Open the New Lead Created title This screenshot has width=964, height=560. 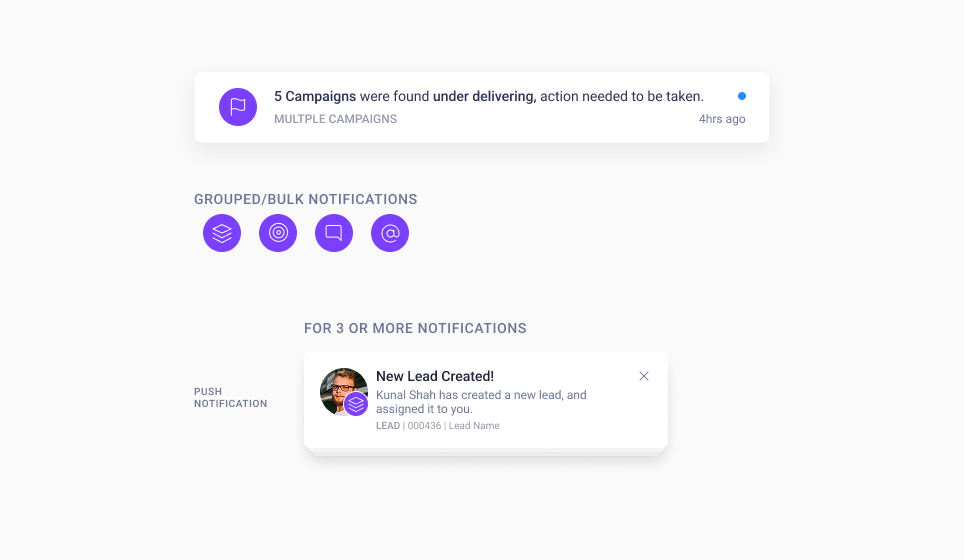(x=435, y=376)
